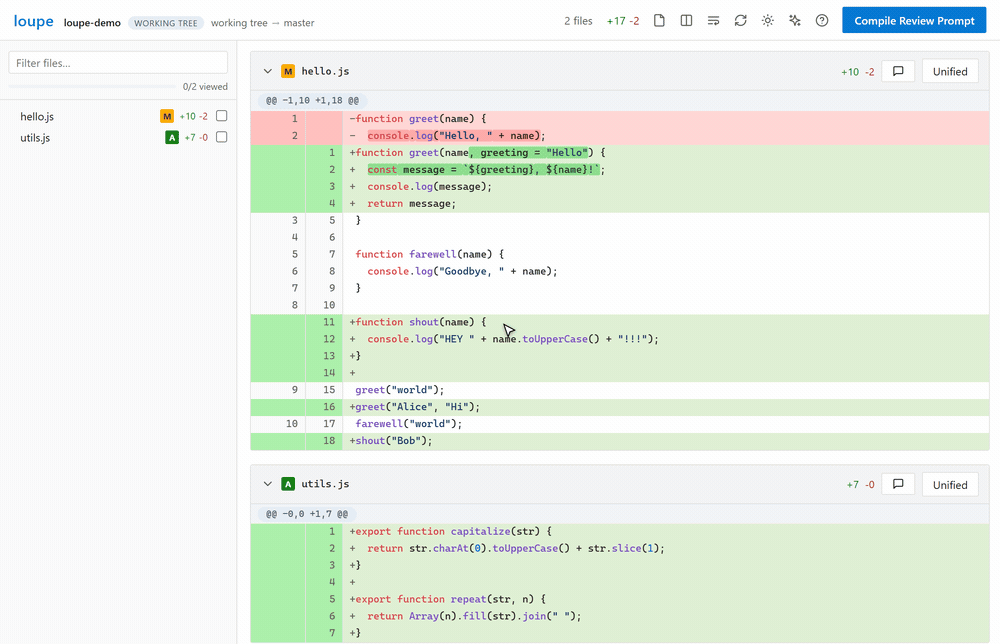Mark hello.js as viewed in sidebar
This screenshot has height=644, width=1000.
coord(221,116)
